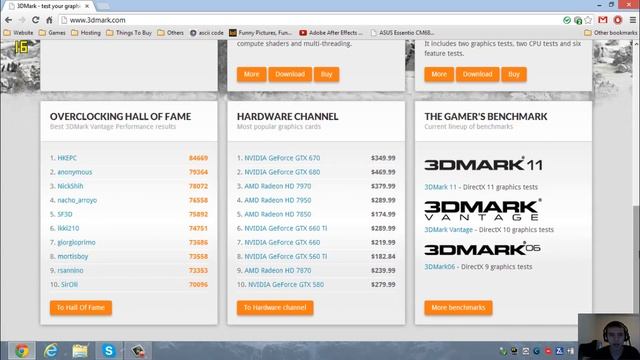This screenshot has height=360, width=640.
Task: Click the To Hall Of Fame button
Action: tap(81, 308)
